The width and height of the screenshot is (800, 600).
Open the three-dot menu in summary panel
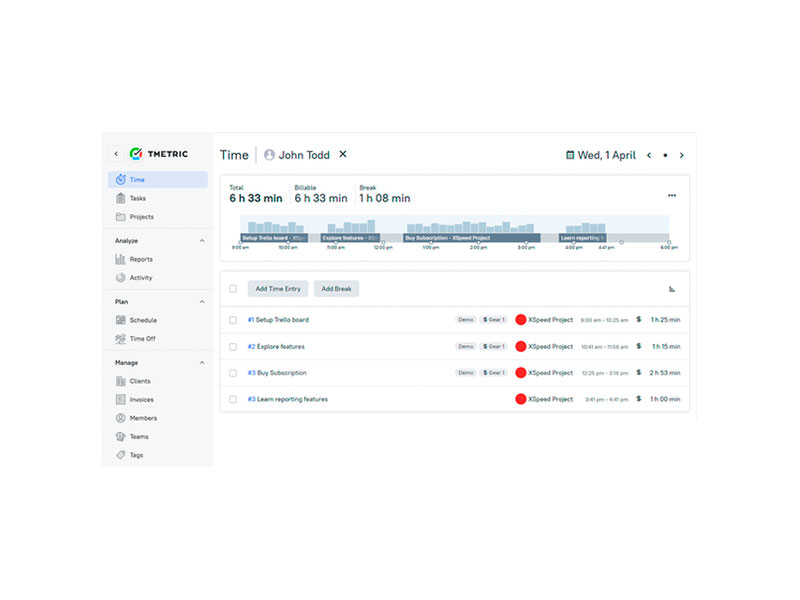click(672, 195)
